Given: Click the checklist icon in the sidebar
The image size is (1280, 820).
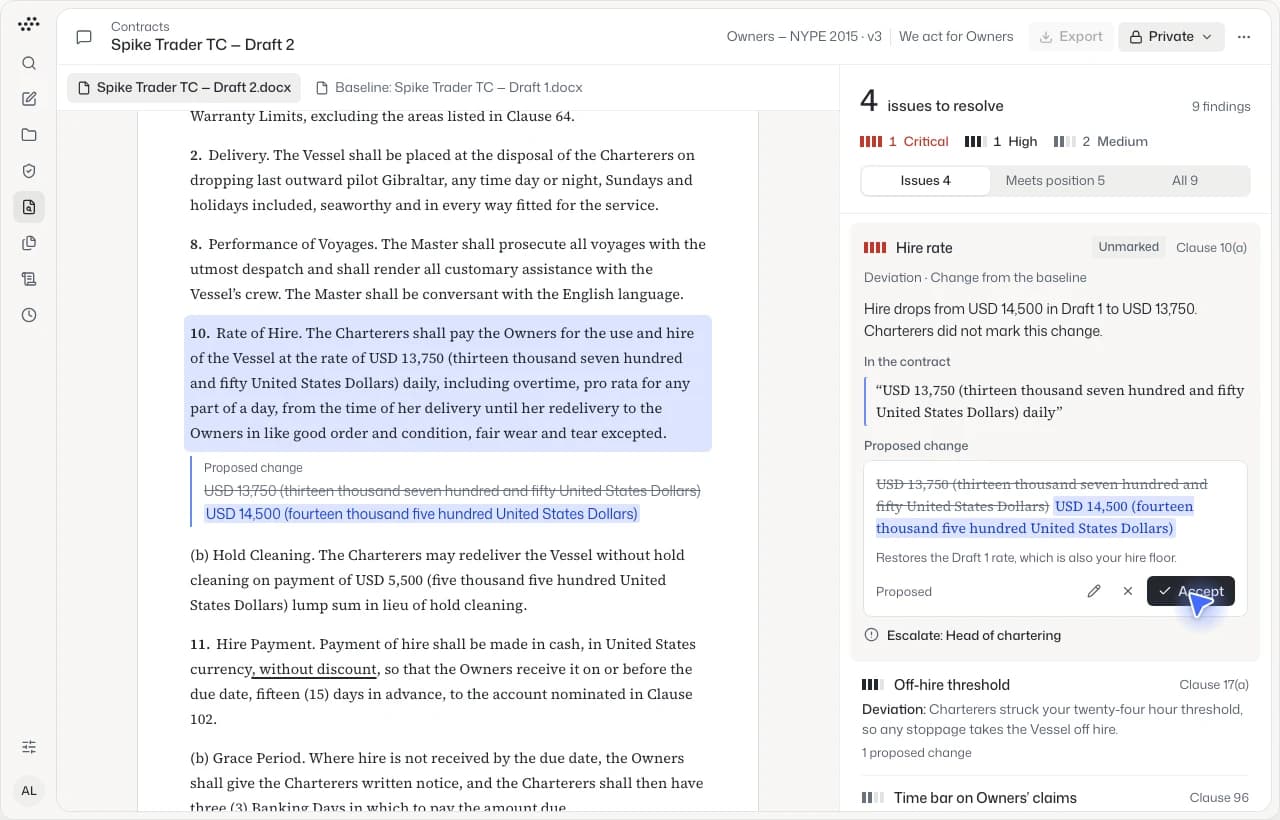Looking at the screenshot, I should 29,279.
